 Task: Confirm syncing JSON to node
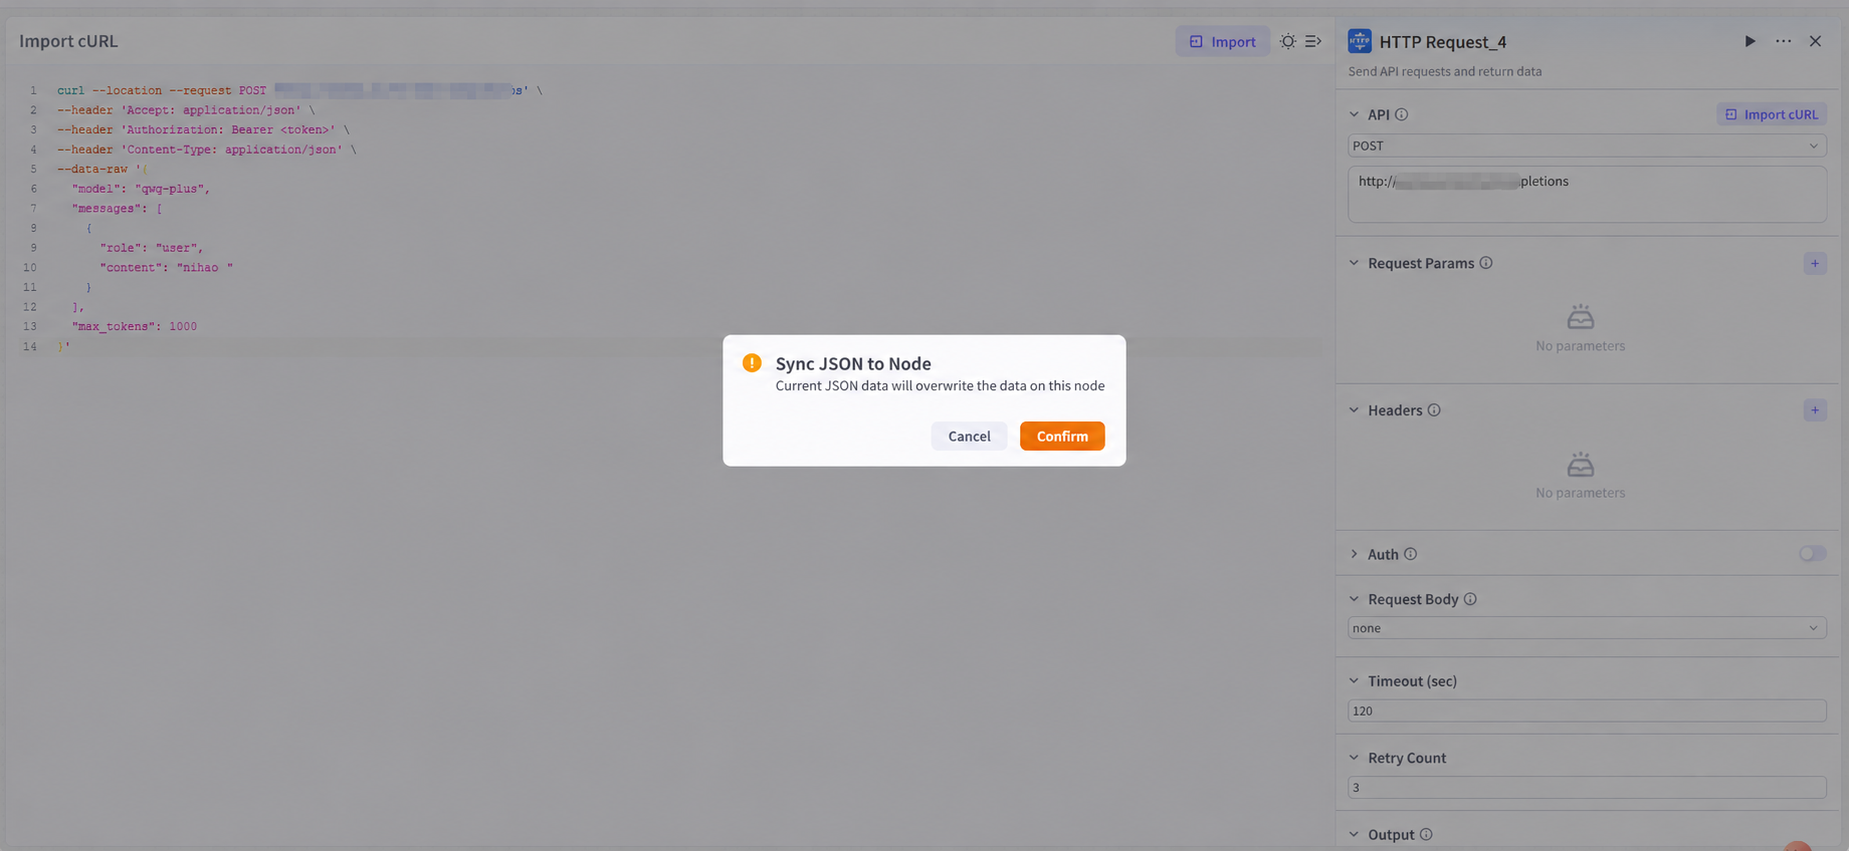coord(1062,436)
